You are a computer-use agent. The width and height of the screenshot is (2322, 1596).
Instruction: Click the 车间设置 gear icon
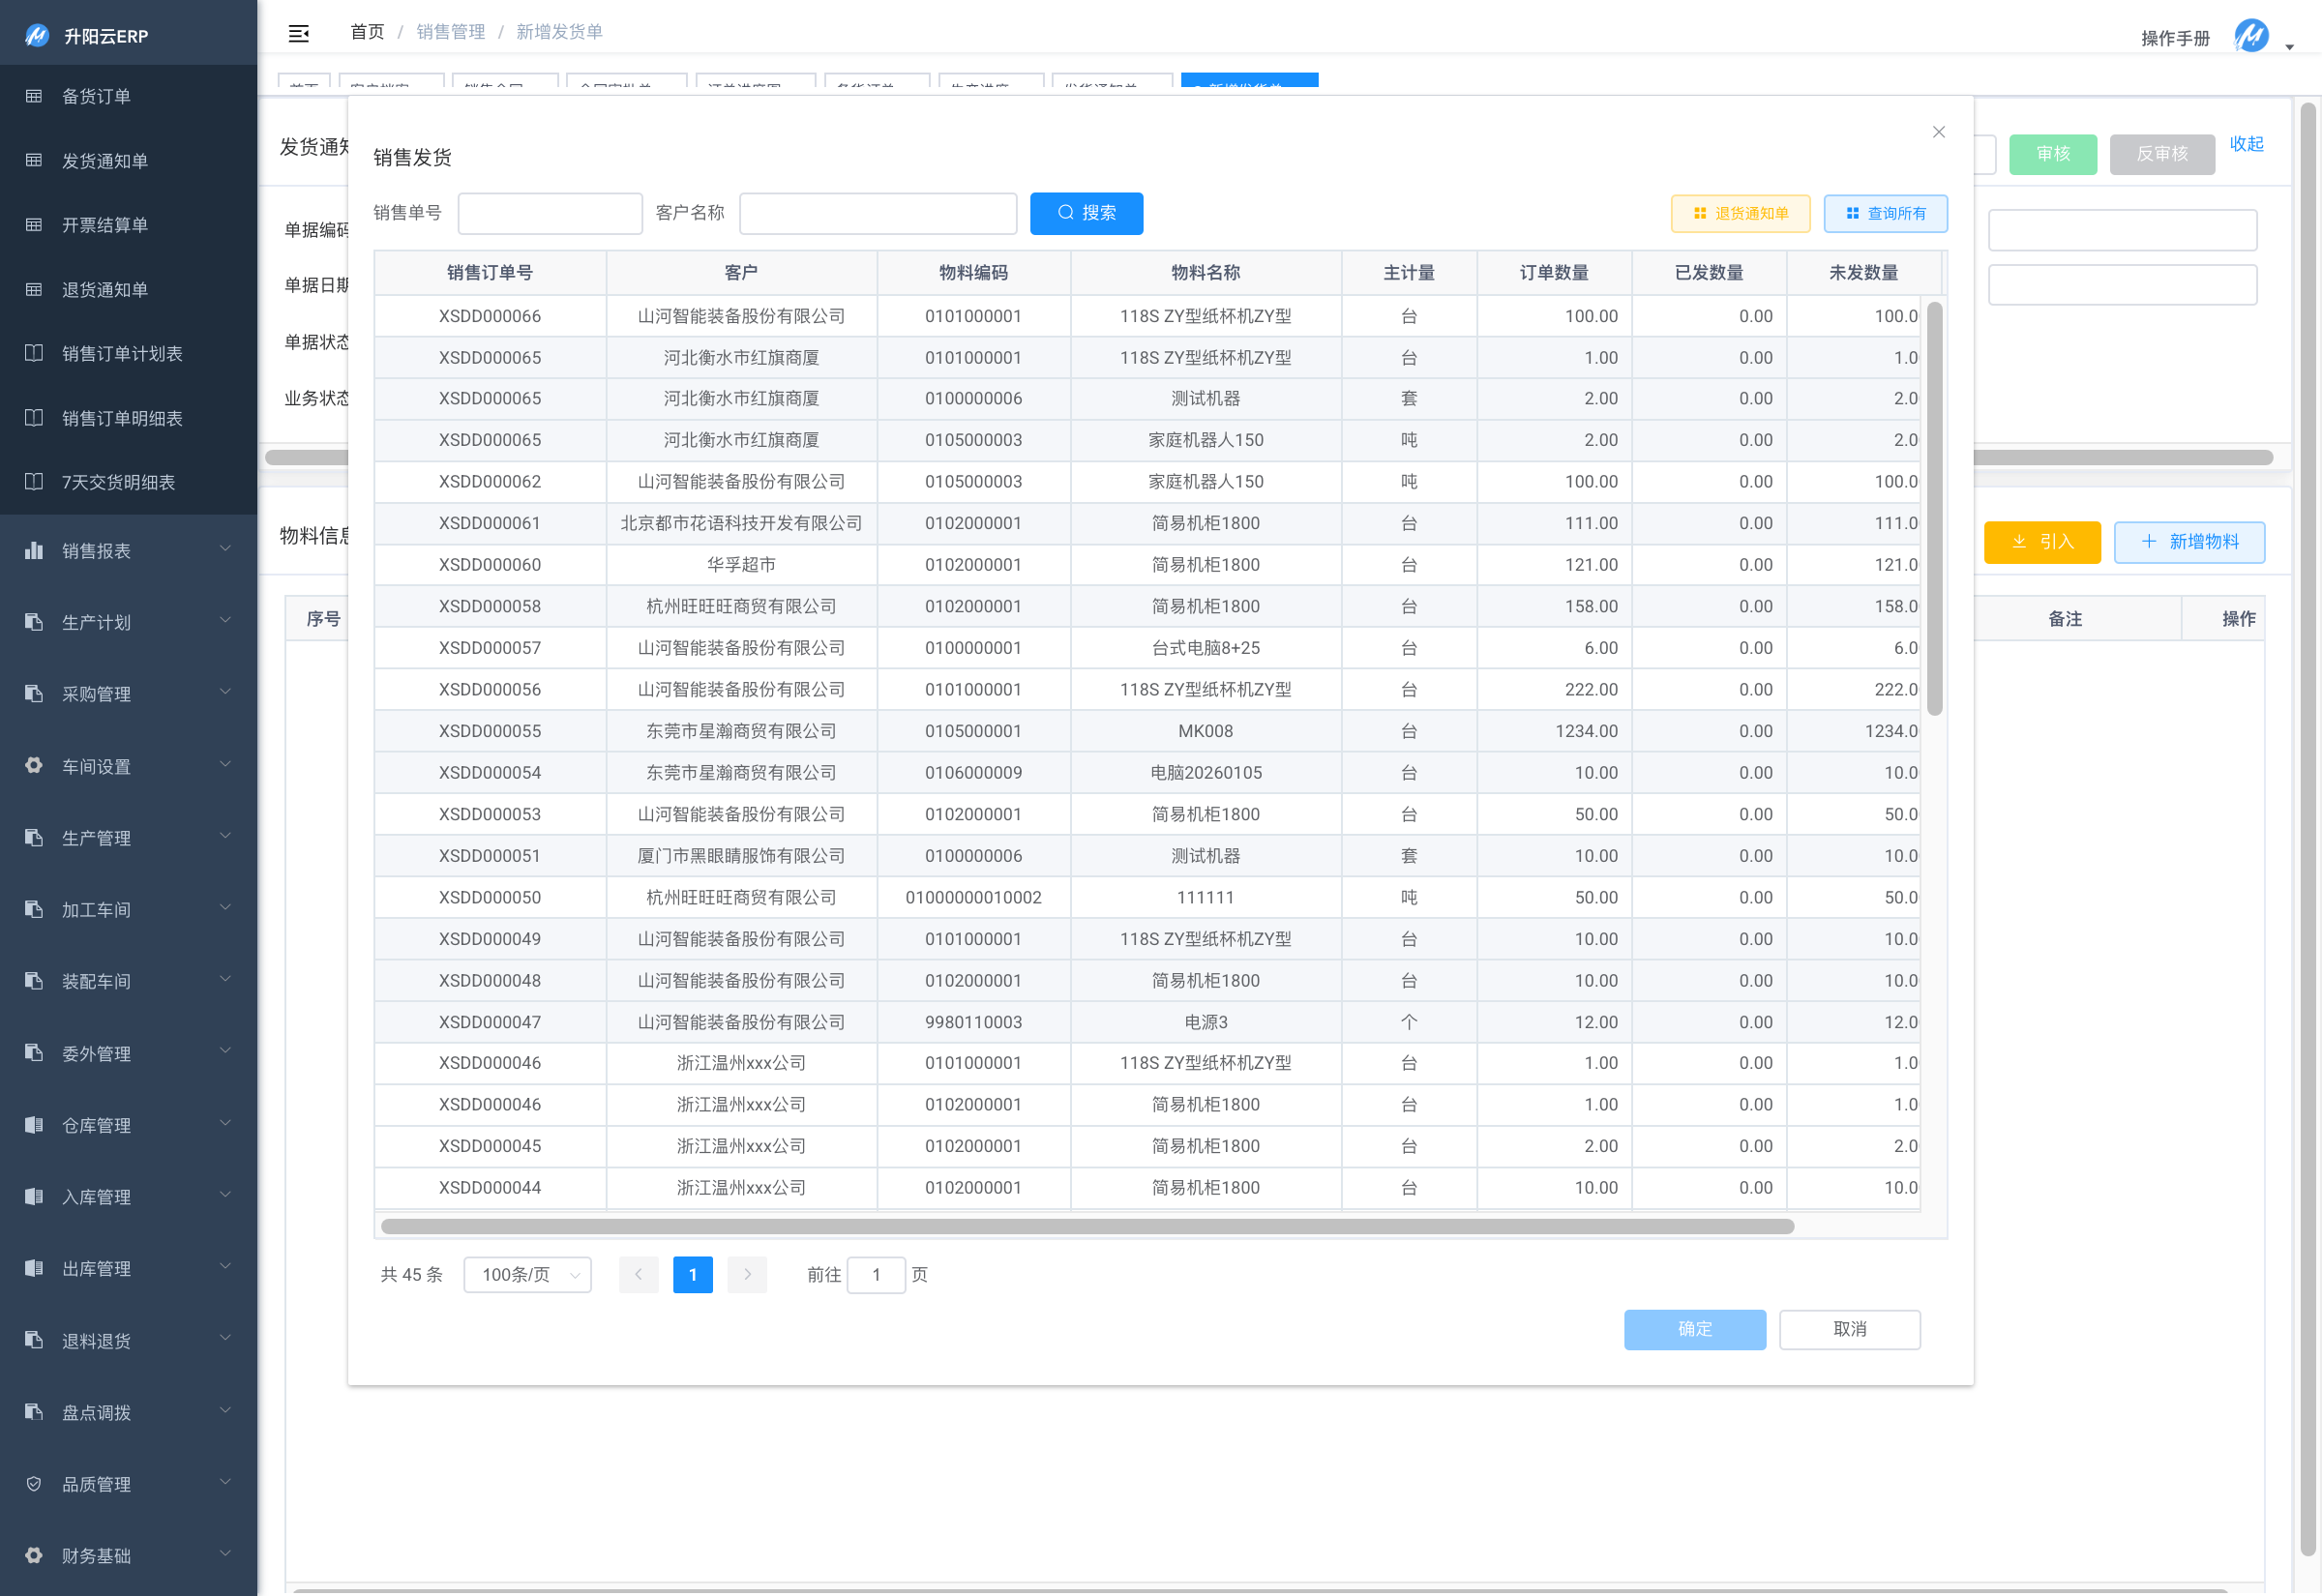coord(34,765)
